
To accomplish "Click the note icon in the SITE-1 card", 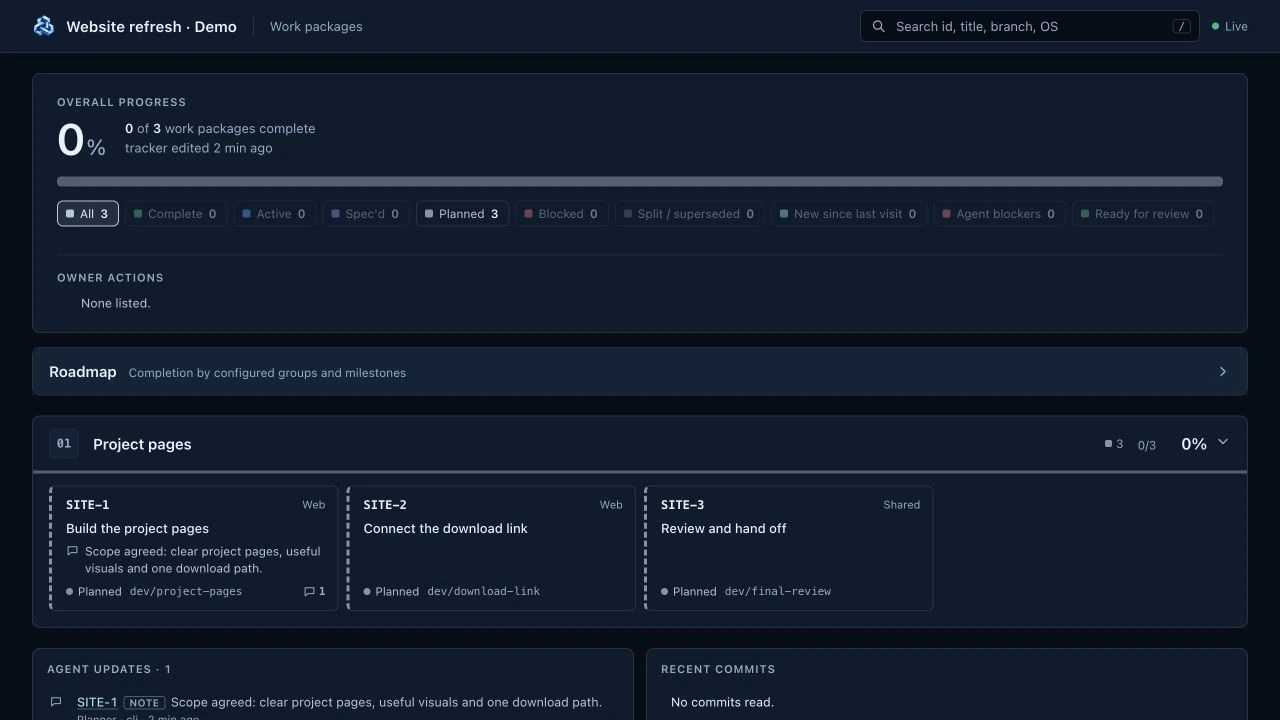I will point(72,551).
